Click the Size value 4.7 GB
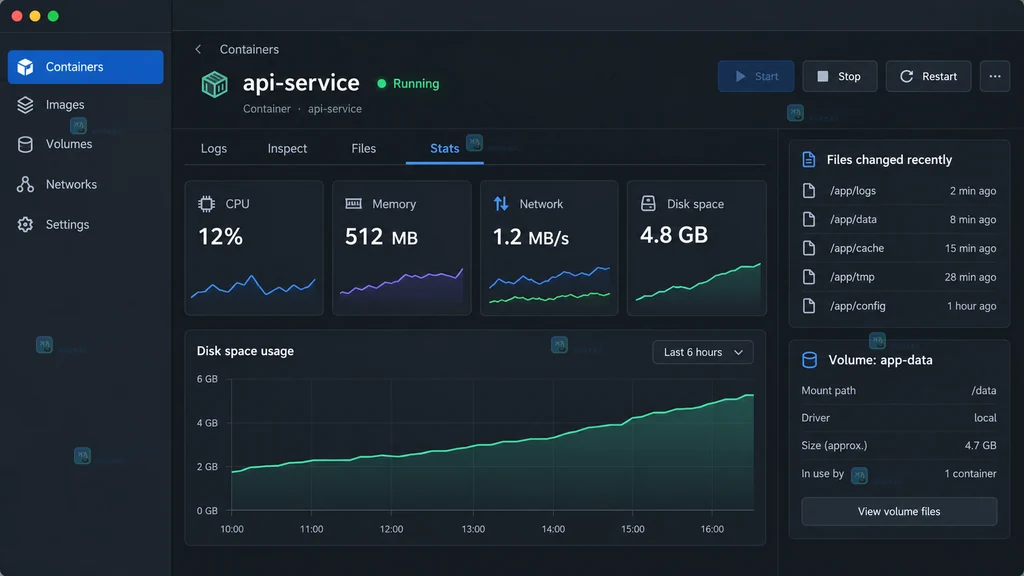1024x576 pixels. 980,445
